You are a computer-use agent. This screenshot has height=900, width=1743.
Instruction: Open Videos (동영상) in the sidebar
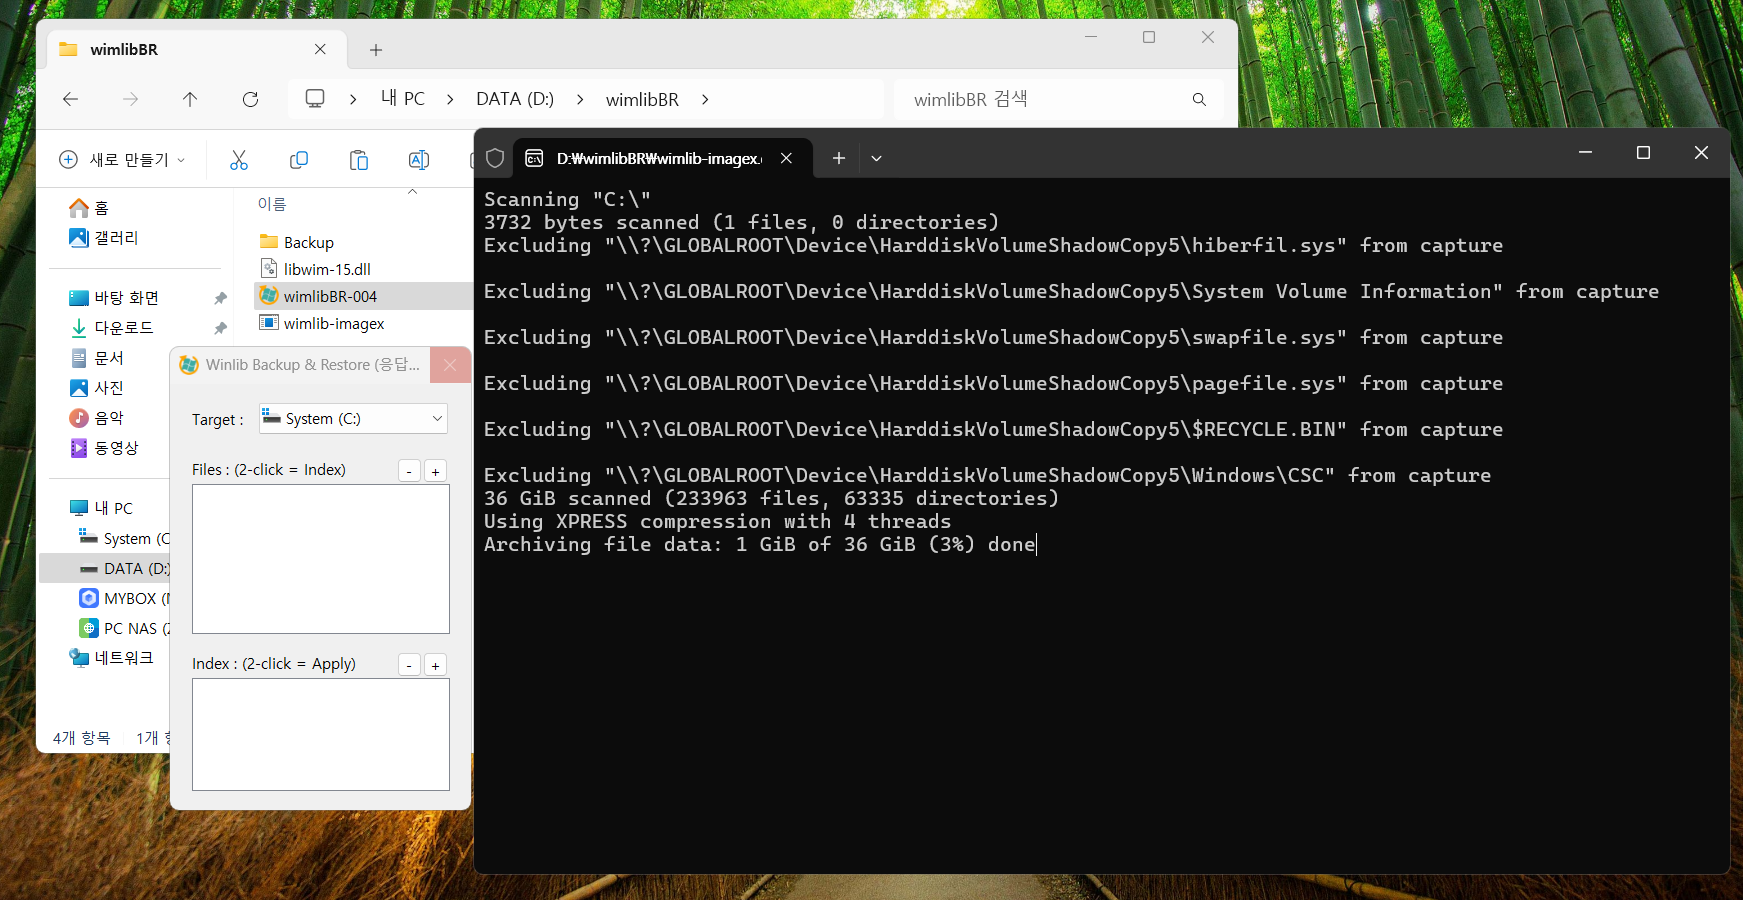[104, 448]
